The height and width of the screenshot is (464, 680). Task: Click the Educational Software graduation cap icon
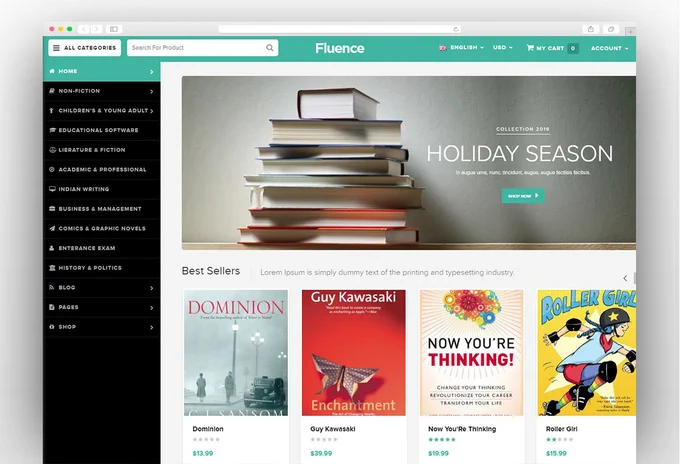(x=52, y=130)
